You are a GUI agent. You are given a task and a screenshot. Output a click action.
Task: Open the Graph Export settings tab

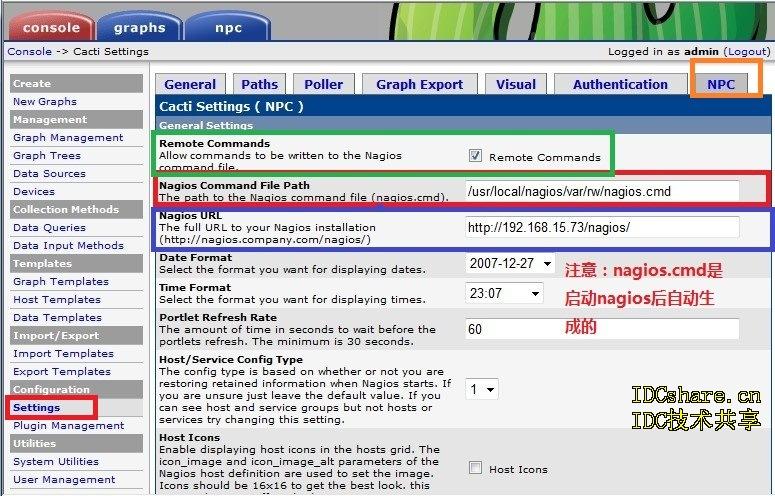[420, 84]
